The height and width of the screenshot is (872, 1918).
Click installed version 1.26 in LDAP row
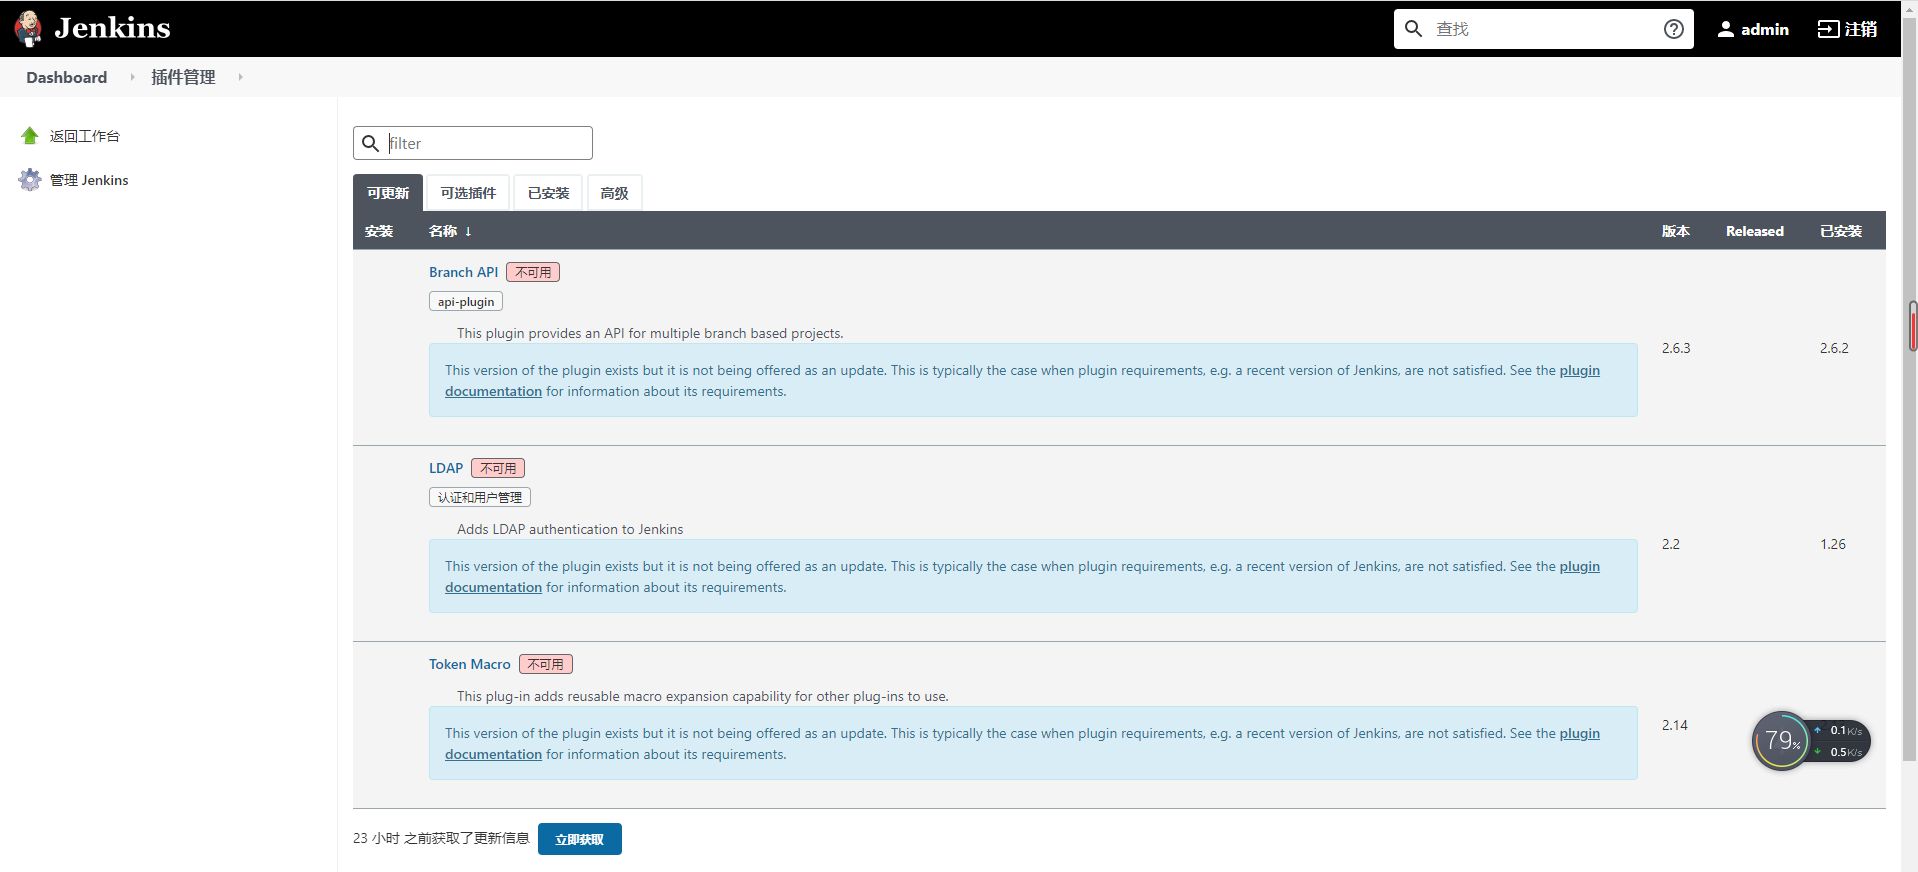(x=1833, y=544)
